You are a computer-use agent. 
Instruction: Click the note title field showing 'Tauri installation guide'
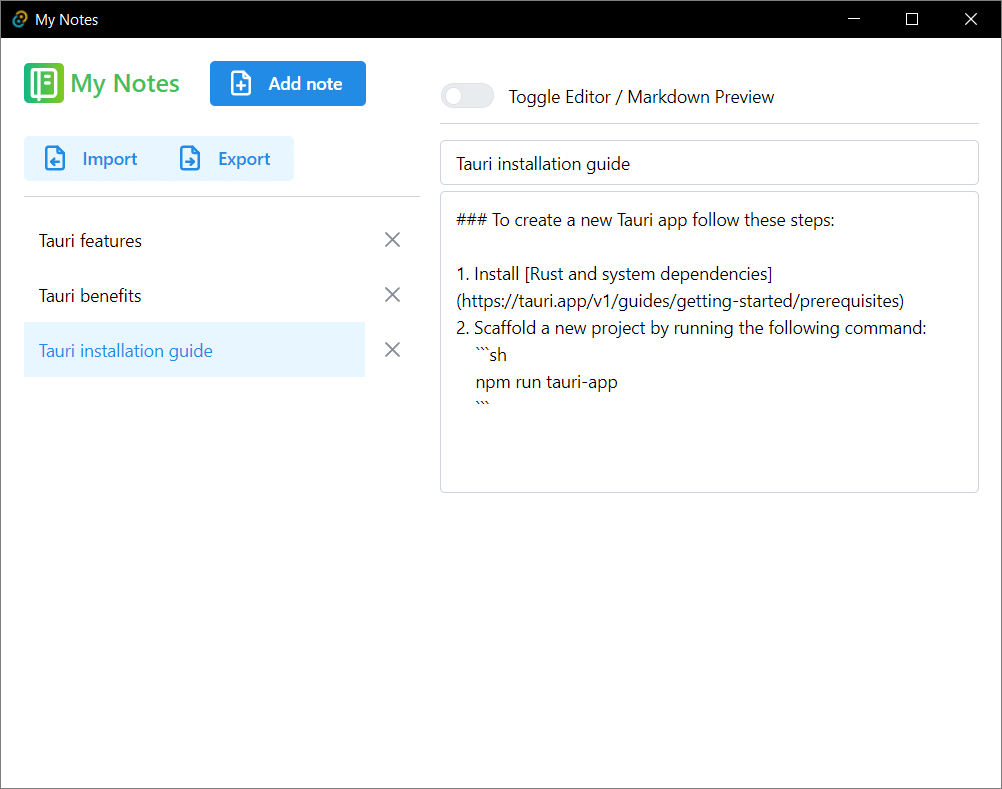point(709,162)
